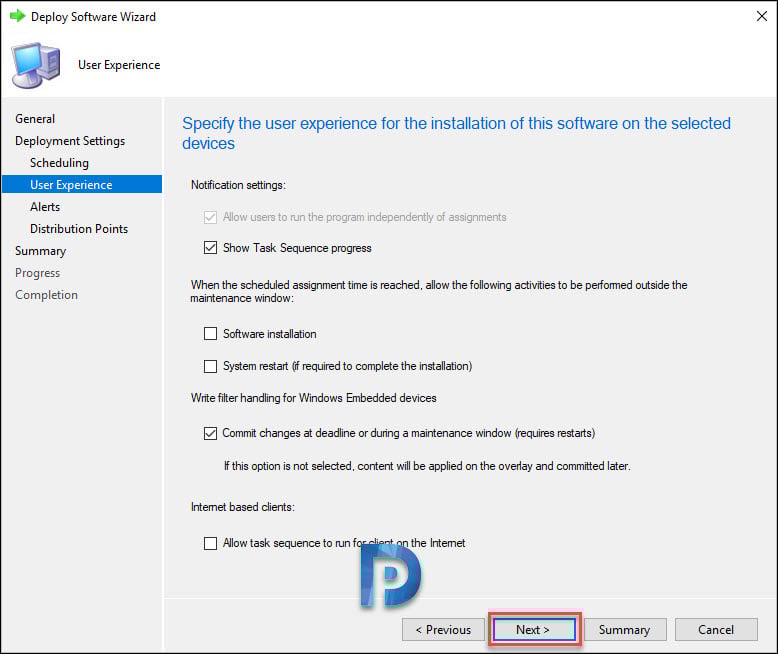Click the Internet based clients label
The width and height of the screenshot is (778, 654).
point(243,507)
